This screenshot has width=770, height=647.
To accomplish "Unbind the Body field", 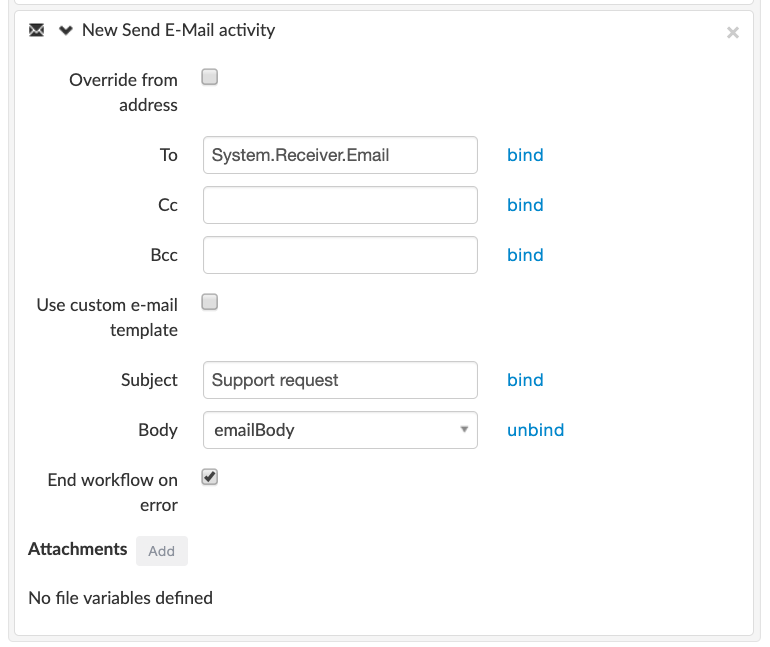I will coord(535,430).
